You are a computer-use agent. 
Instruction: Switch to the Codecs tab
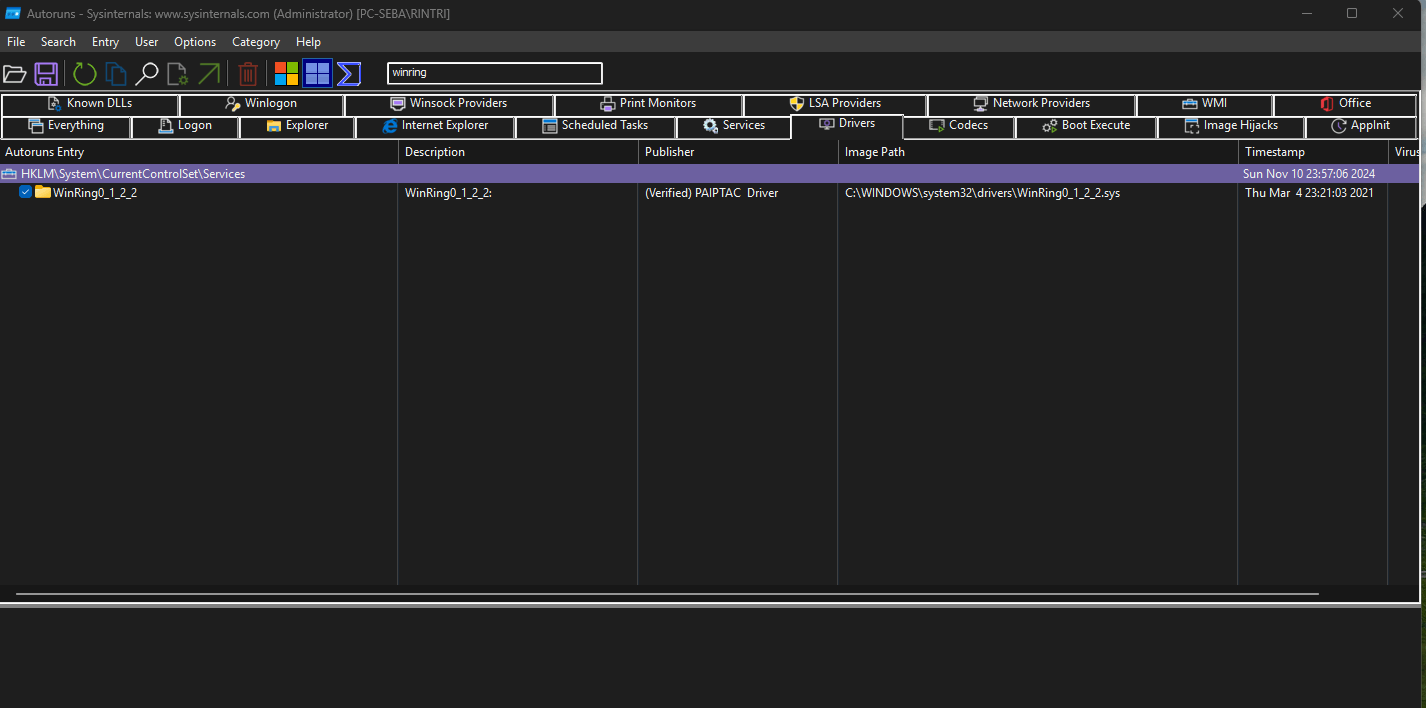tap(958, 126)
